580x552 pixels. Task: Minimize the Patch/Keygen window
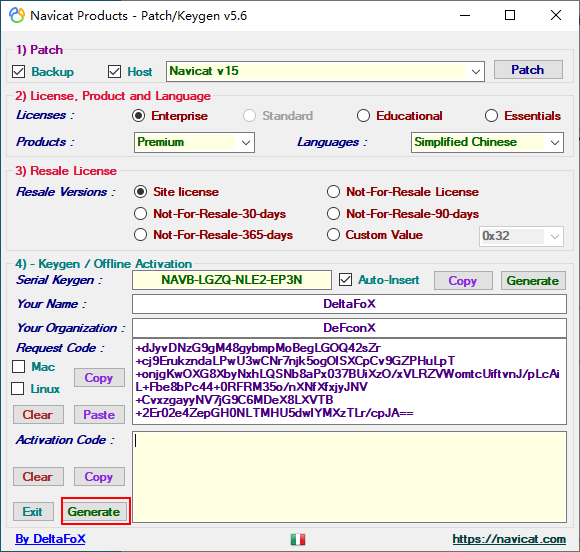pyautogui.click(x=465, y=16)
